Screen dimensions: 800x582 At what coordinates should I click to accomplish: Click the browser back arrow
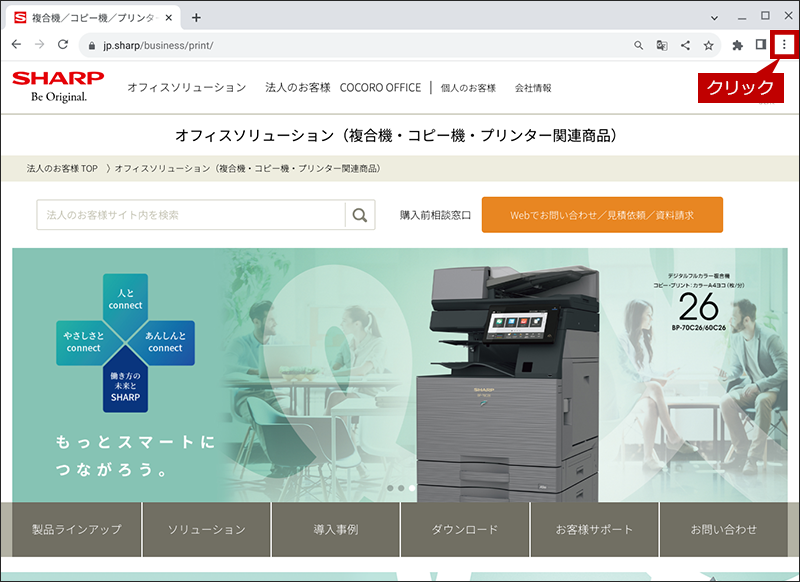[x=16, y=45]
